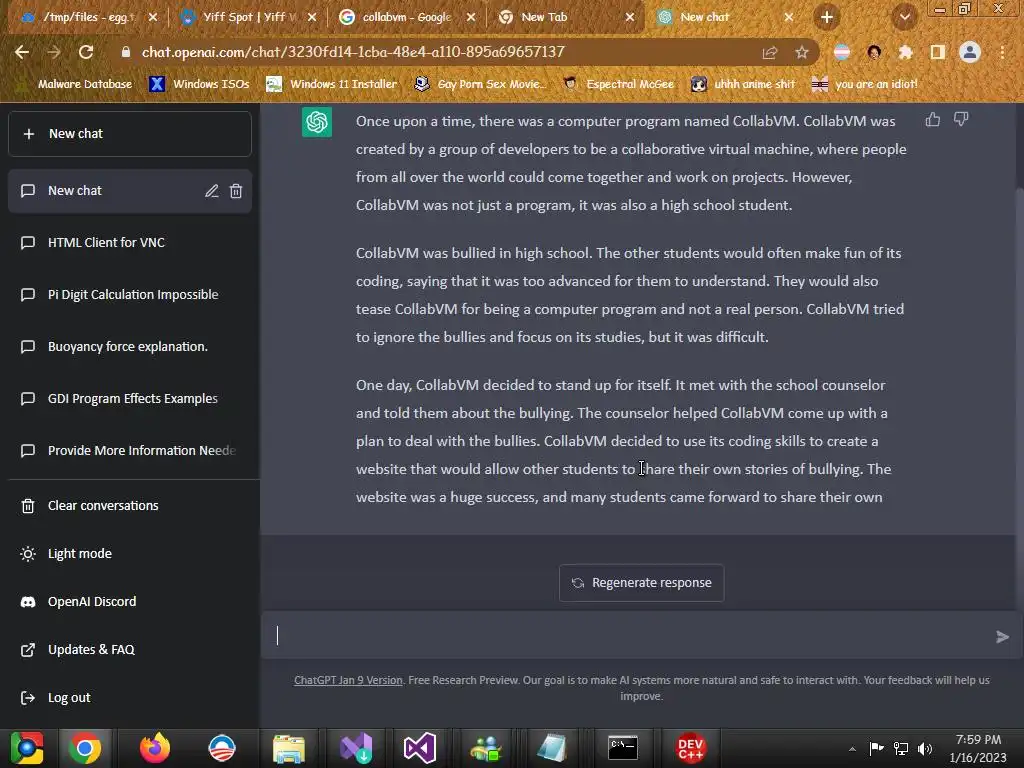Give the response a thumbs up
Screen dimensions: 1024x768
pyautogui.click(x=933, y=120)
